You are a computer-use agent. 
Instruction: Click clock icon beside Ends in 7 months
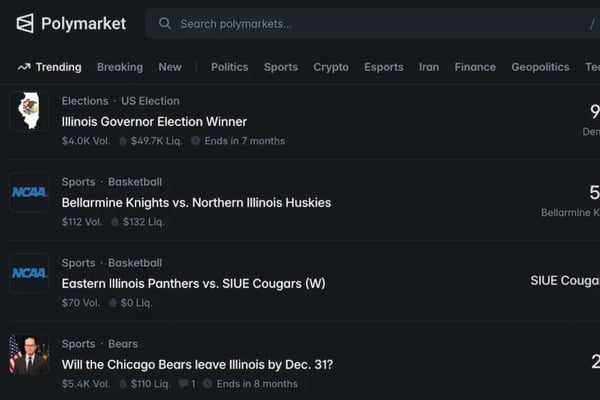pyautogui.click(x=196, y=141)
